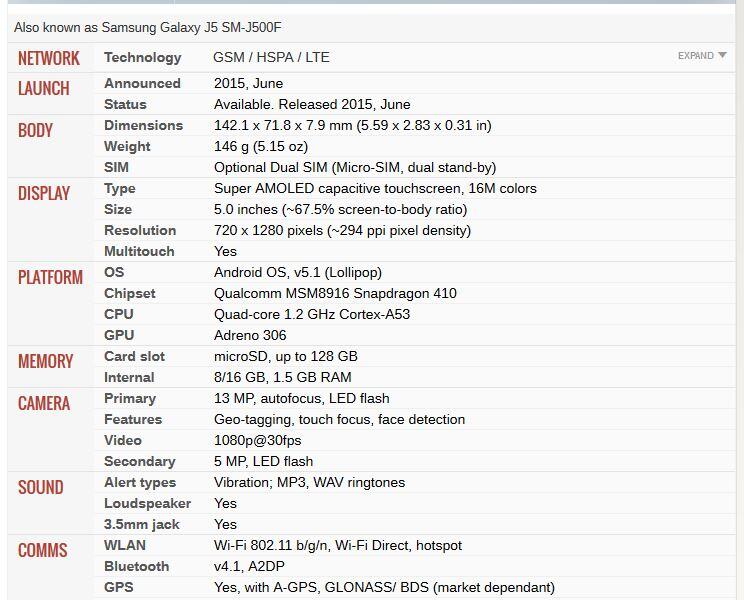
Task: Select the '5 MP, LED flash' value
Action: [x=263, y=462]
